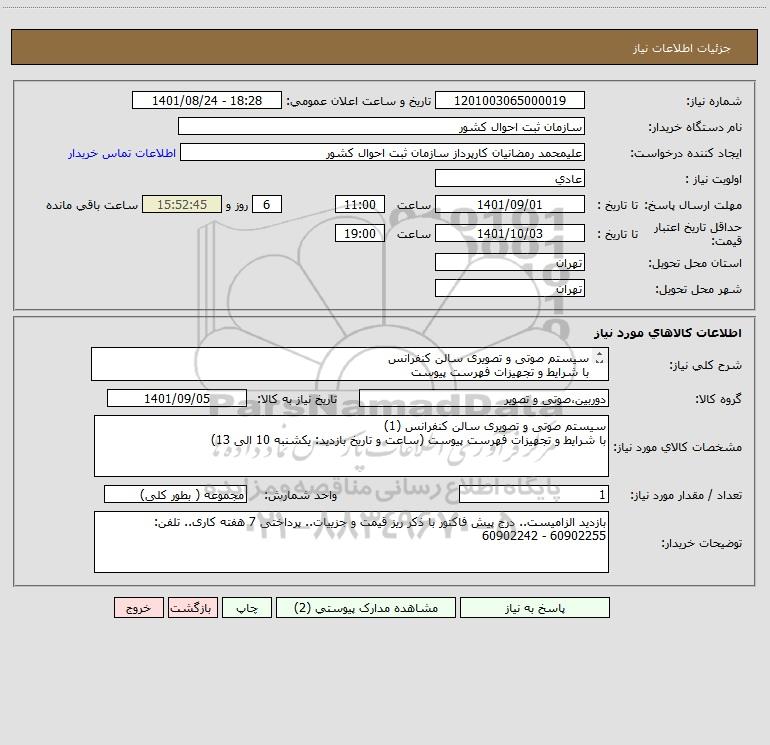
Task: Click the label شهر محل تحویل
Action: 699,290
